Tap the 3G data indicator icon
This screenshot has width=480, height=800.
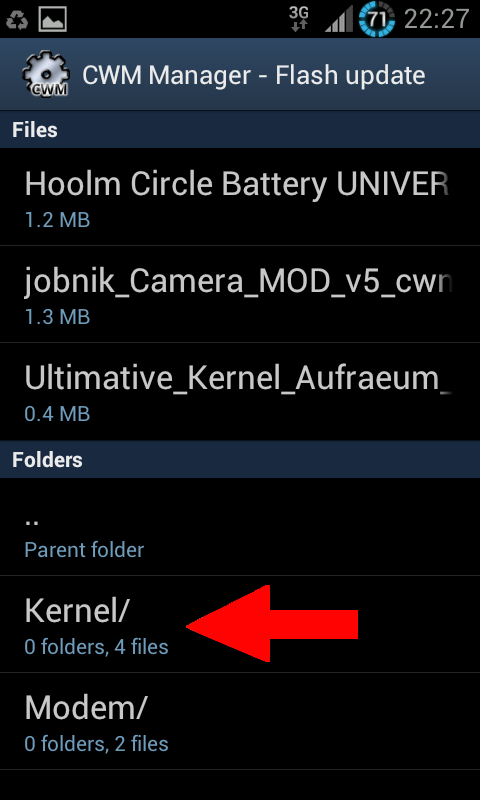tap(299, 19)
